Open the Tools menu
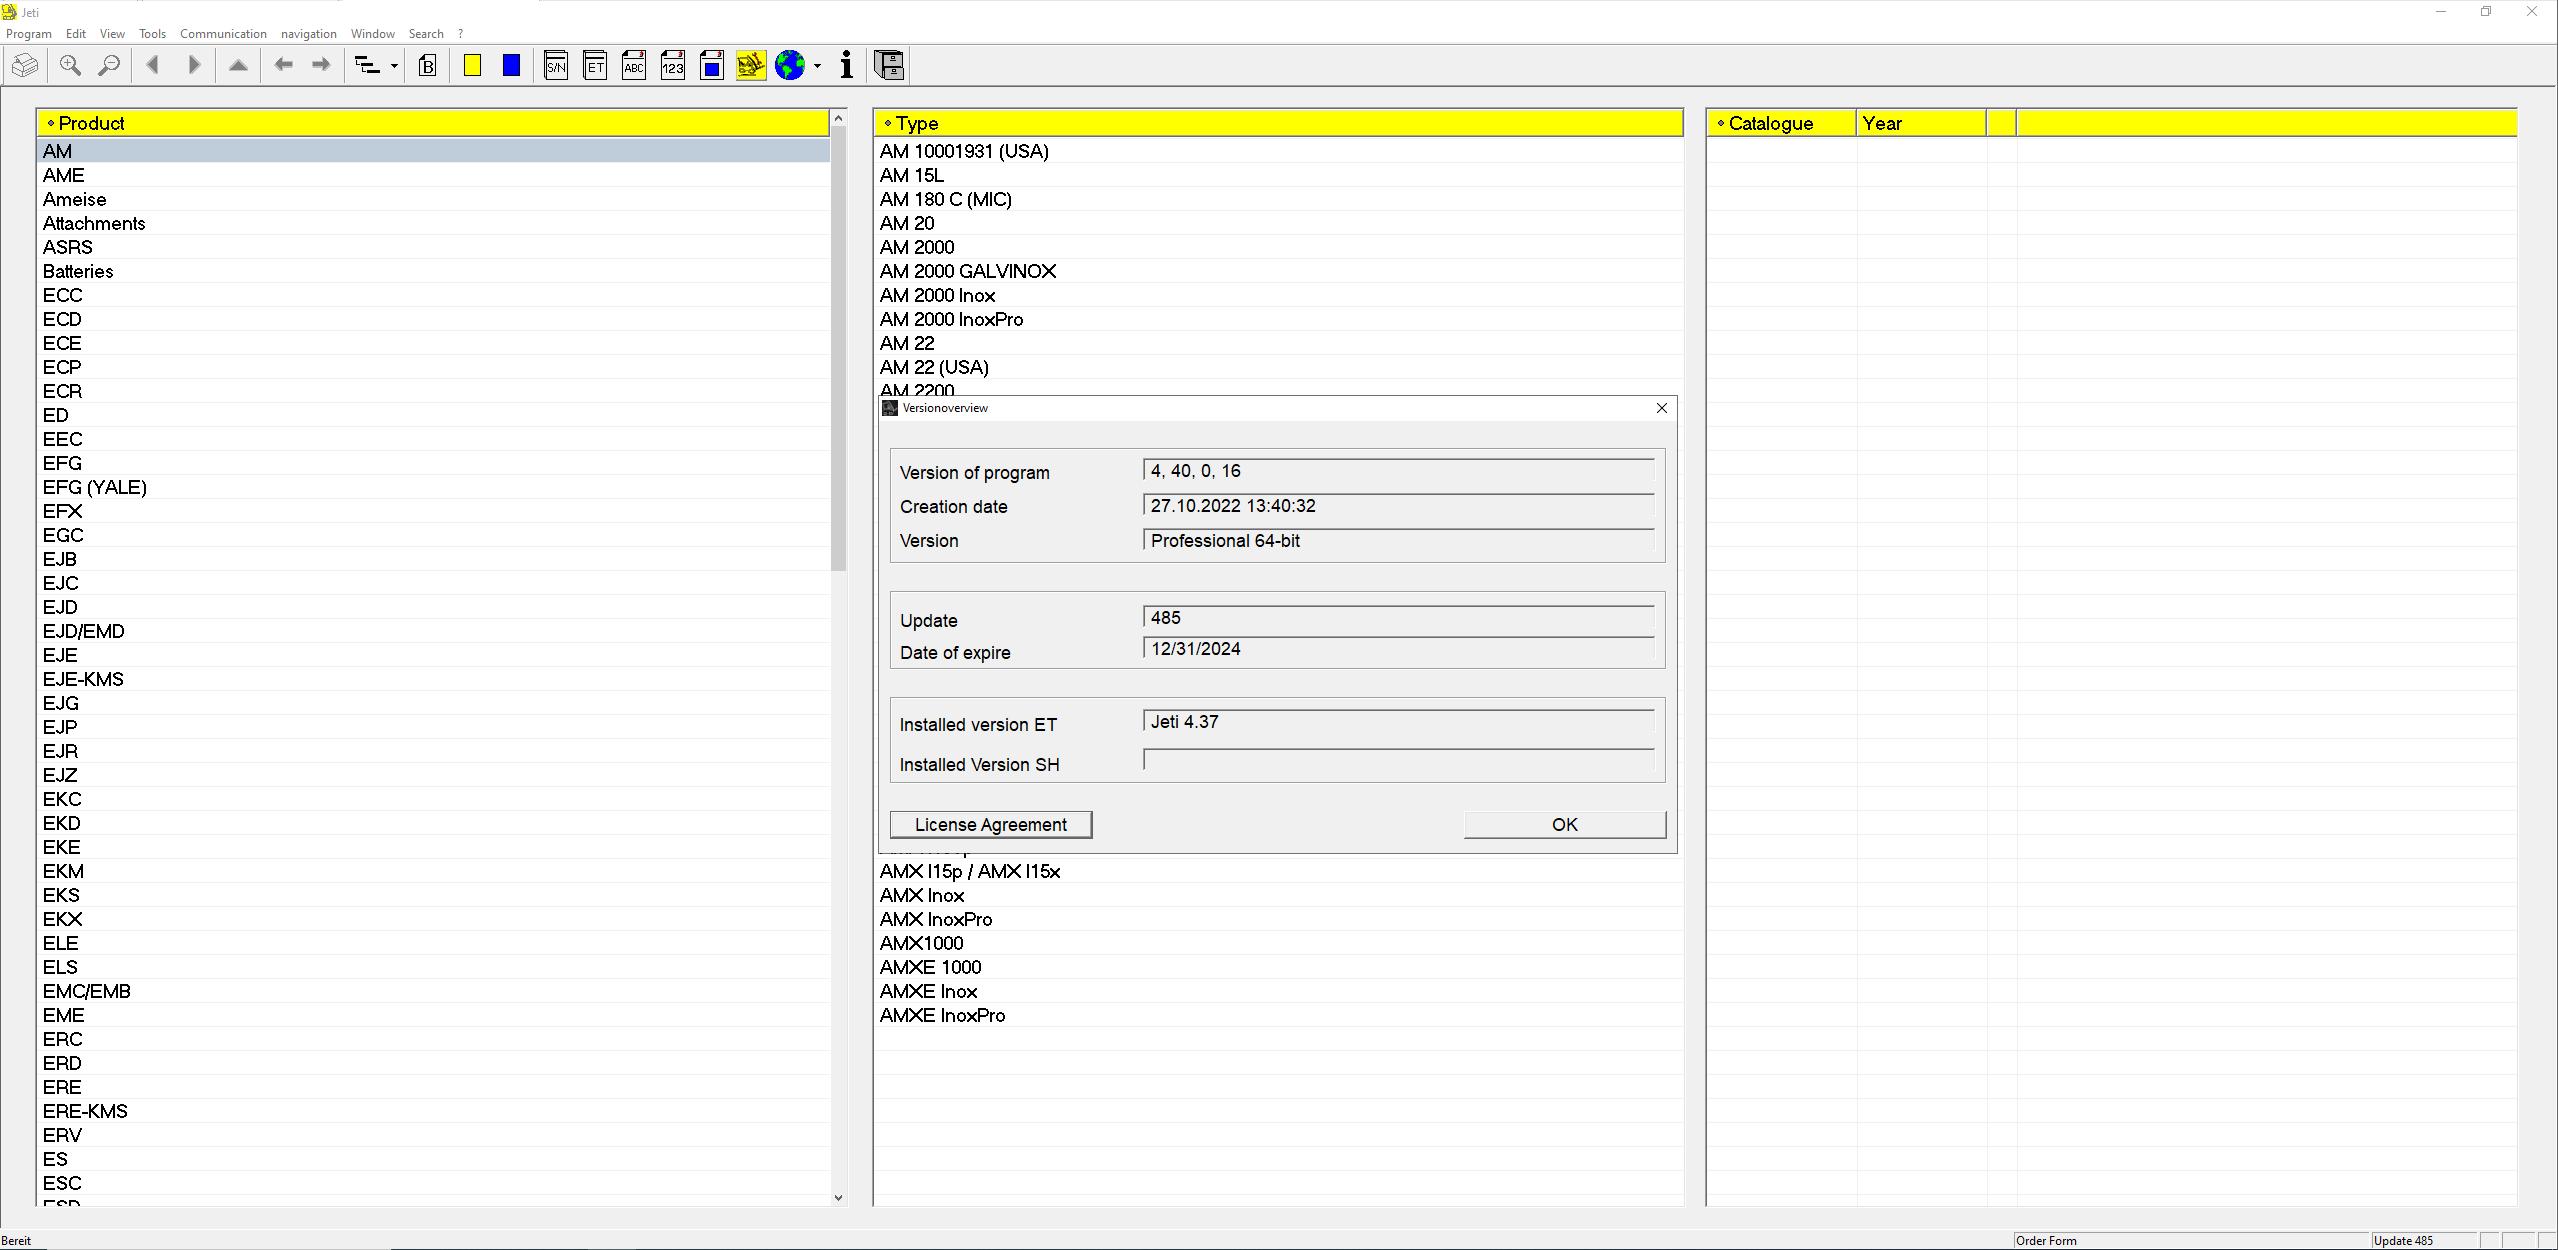This screenshot has width=2558, height=1250. [x=152, y=34]
